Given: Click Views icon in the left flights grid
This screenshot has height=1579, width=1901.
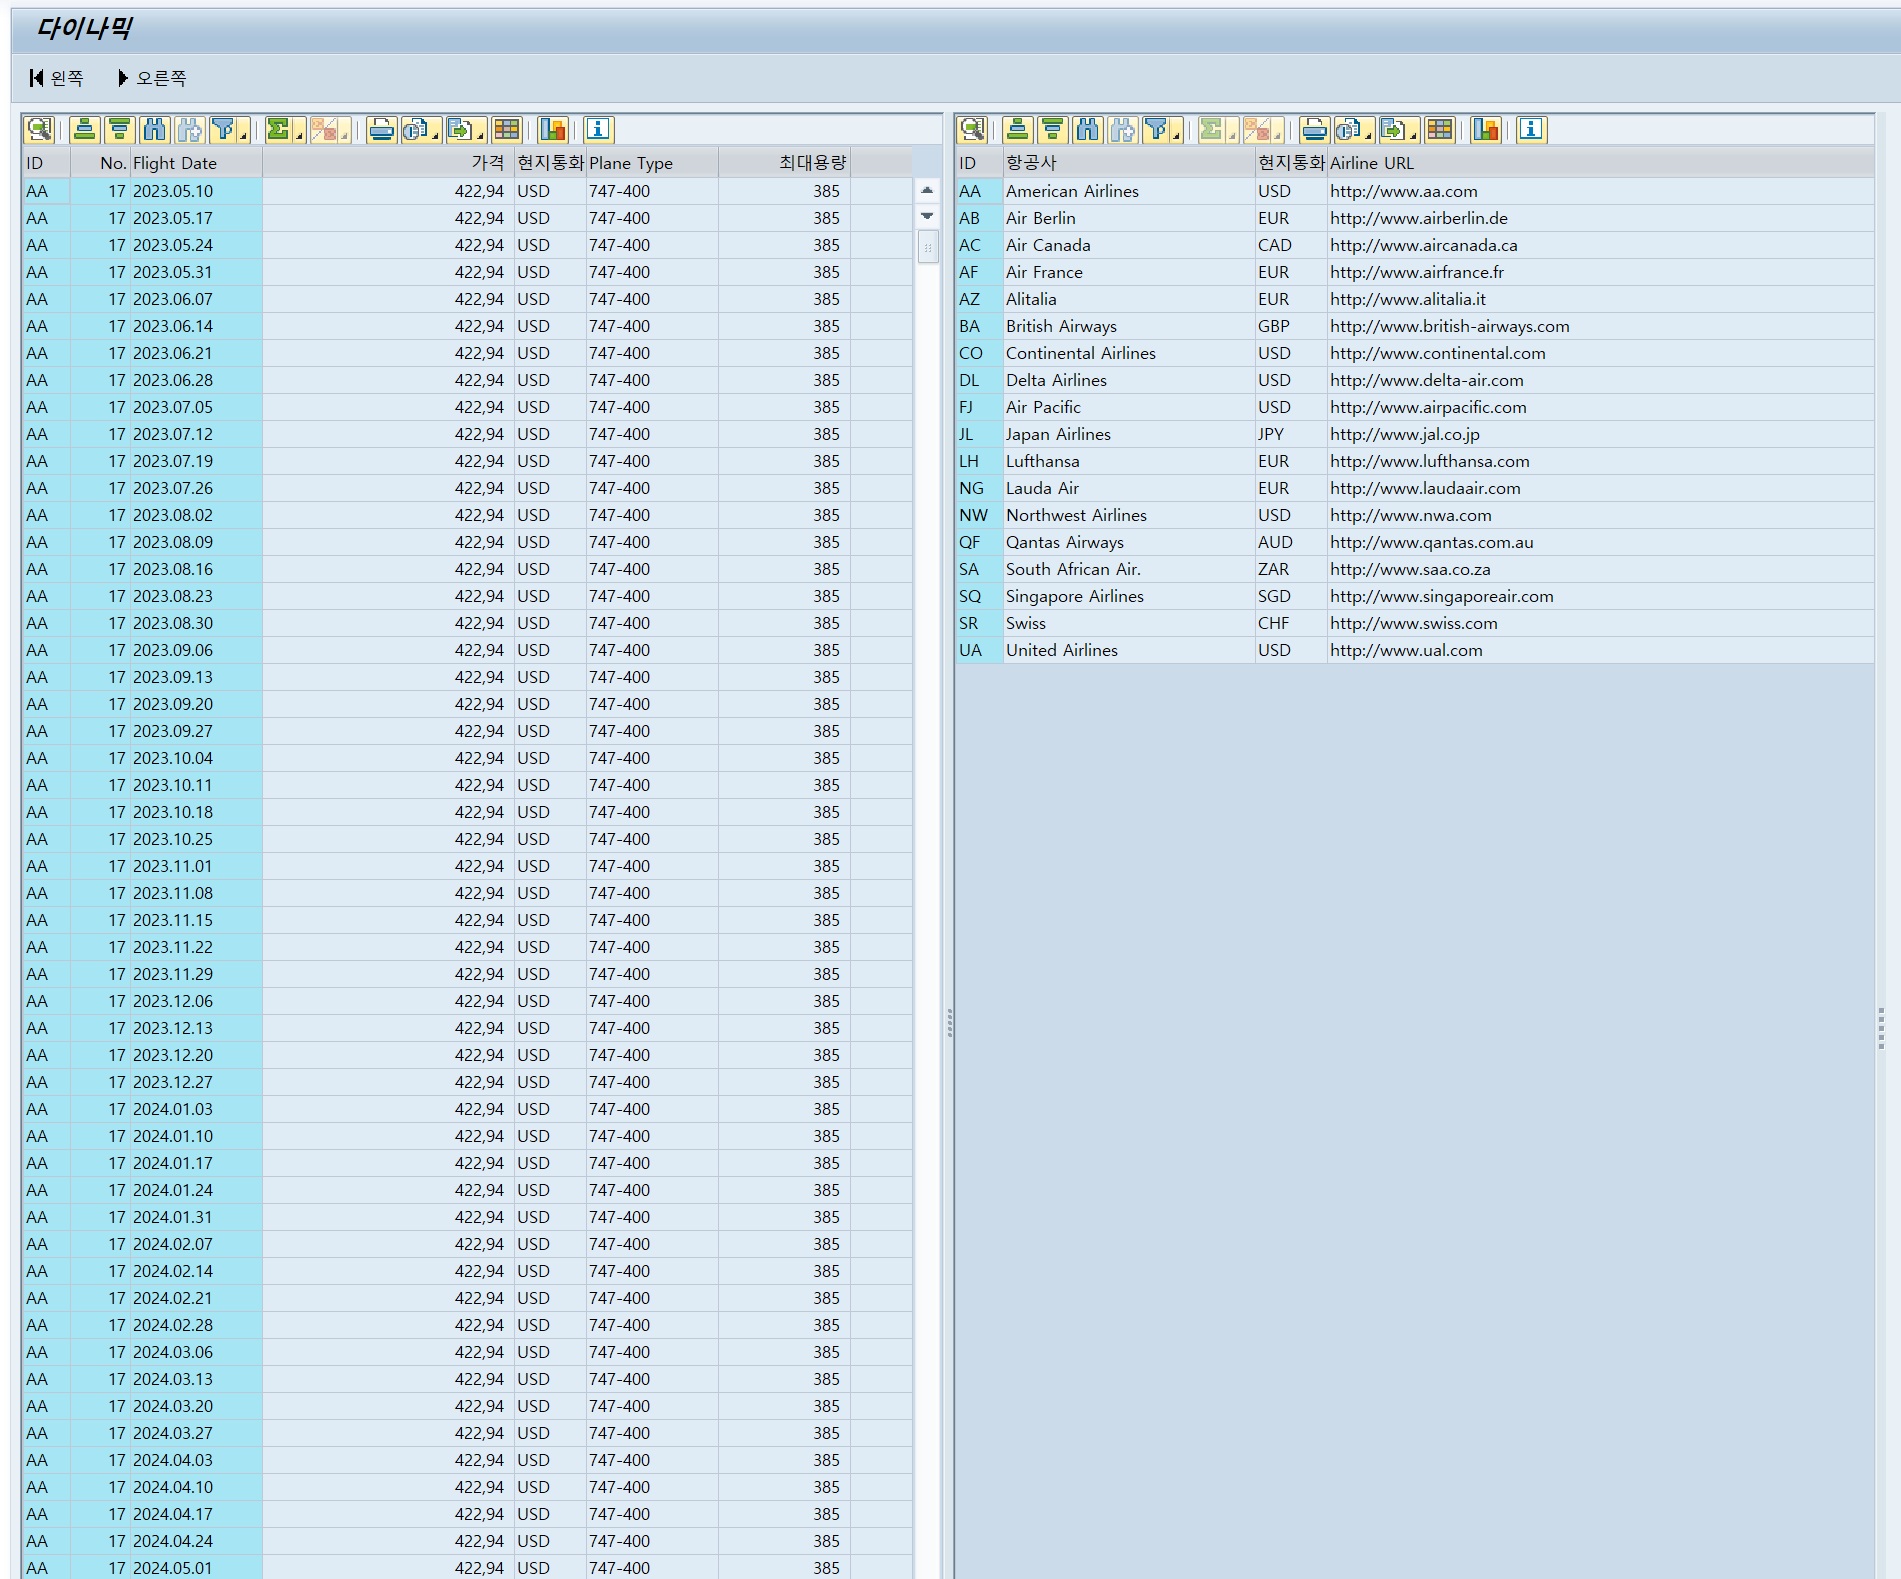Looking at the screenshot, I should (x=415, y=129).
